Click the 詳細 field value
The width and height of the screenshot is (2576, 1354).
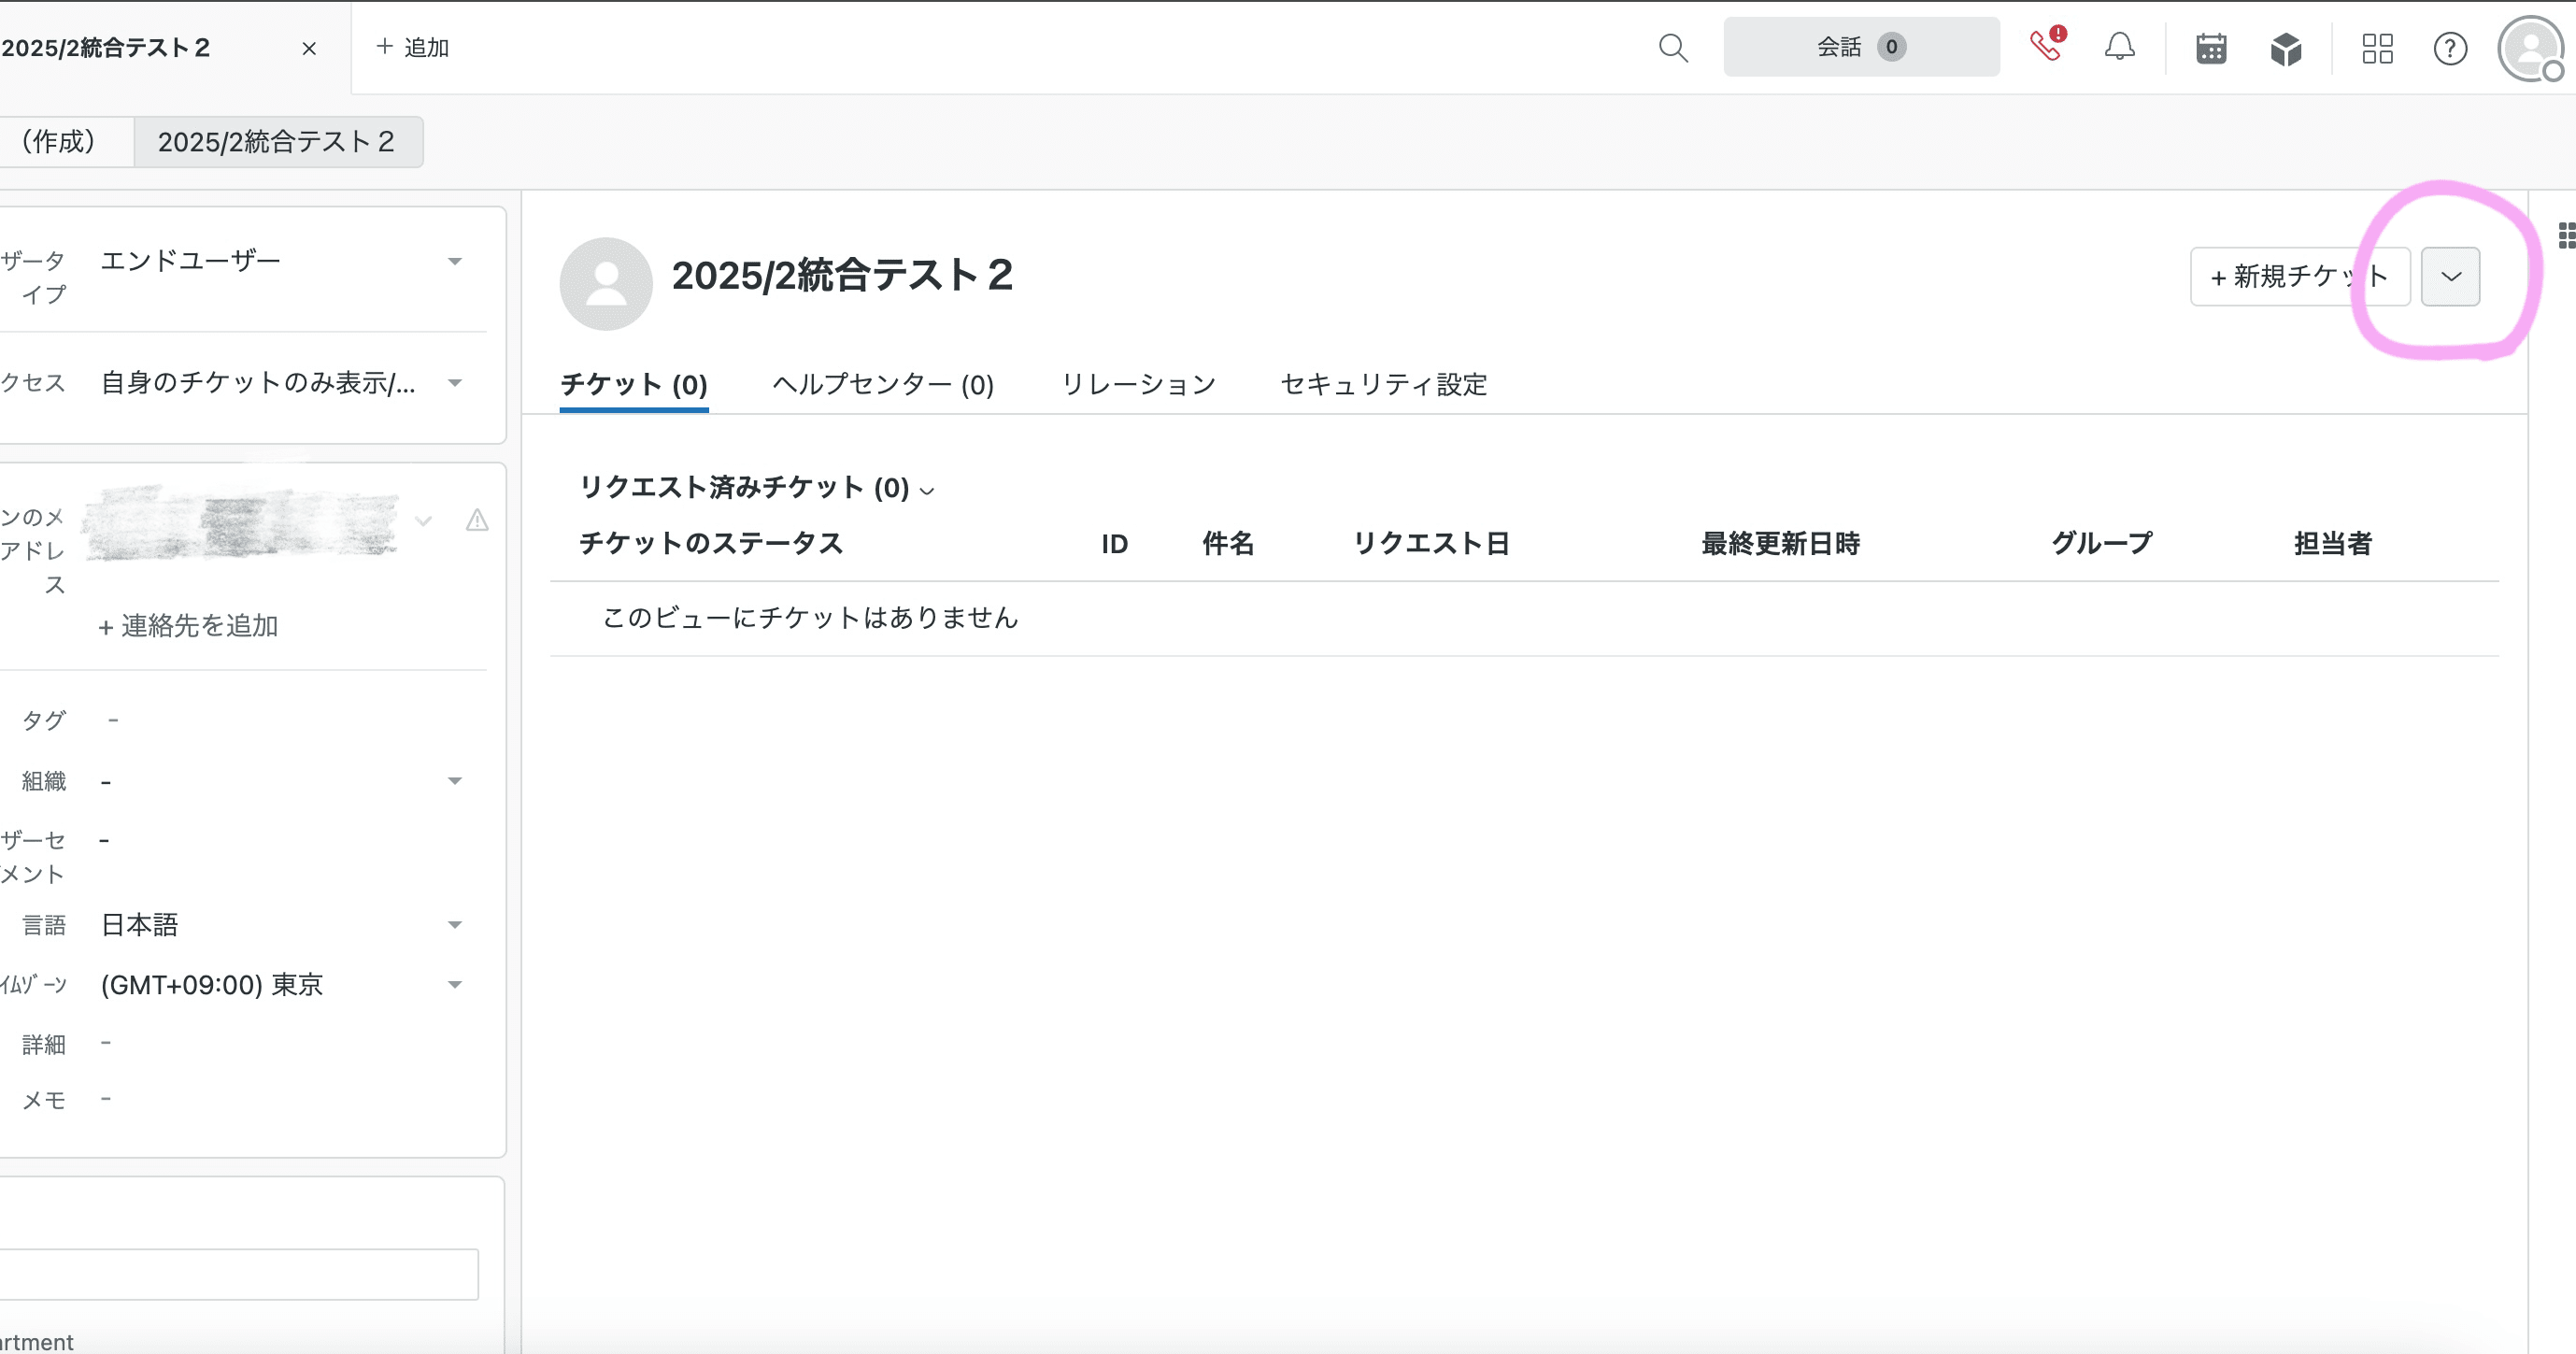click(x=106, y=1043)
